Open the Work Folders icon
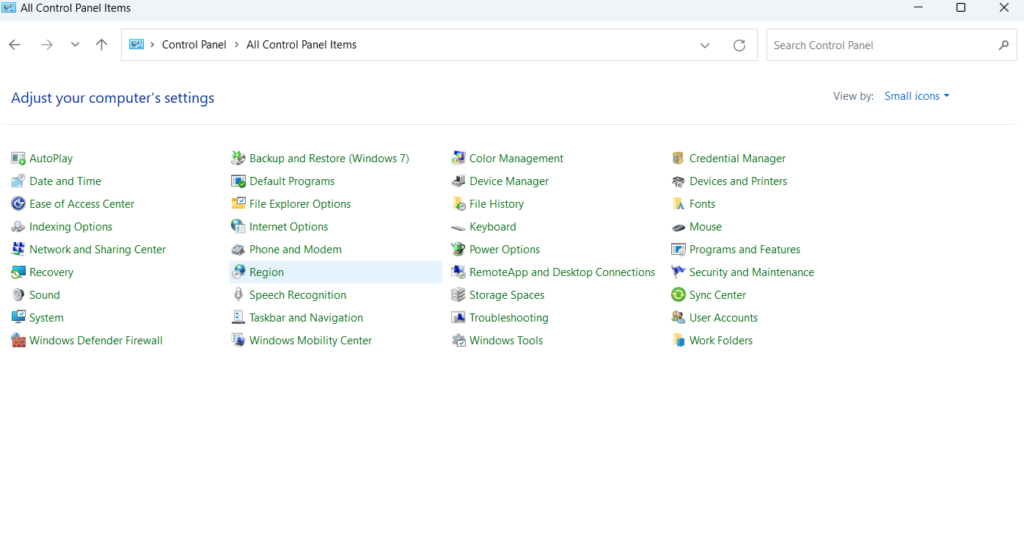 pos(679,340)
